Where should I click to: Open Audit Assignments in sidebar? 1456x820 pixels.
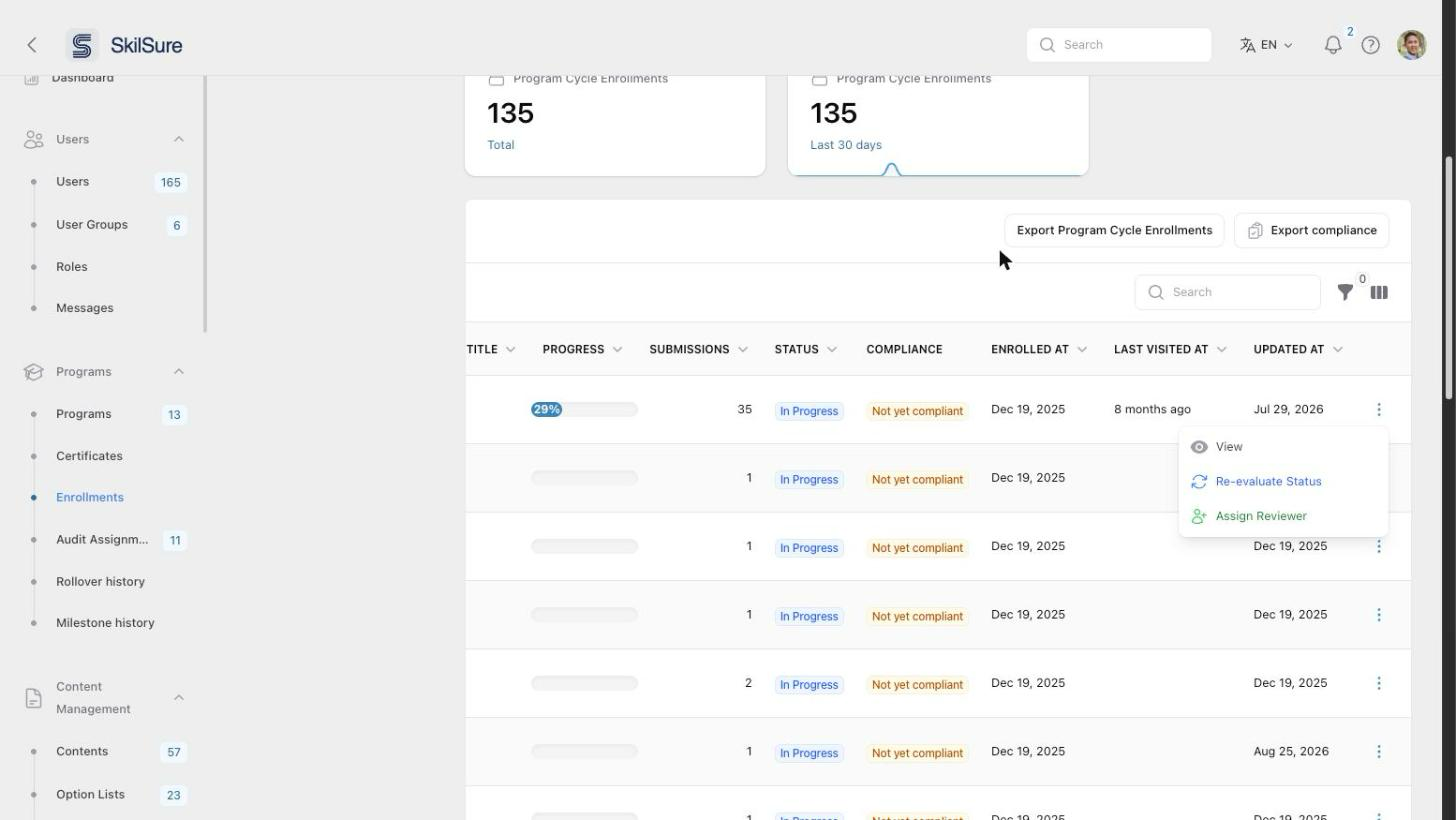pos(102,540)
